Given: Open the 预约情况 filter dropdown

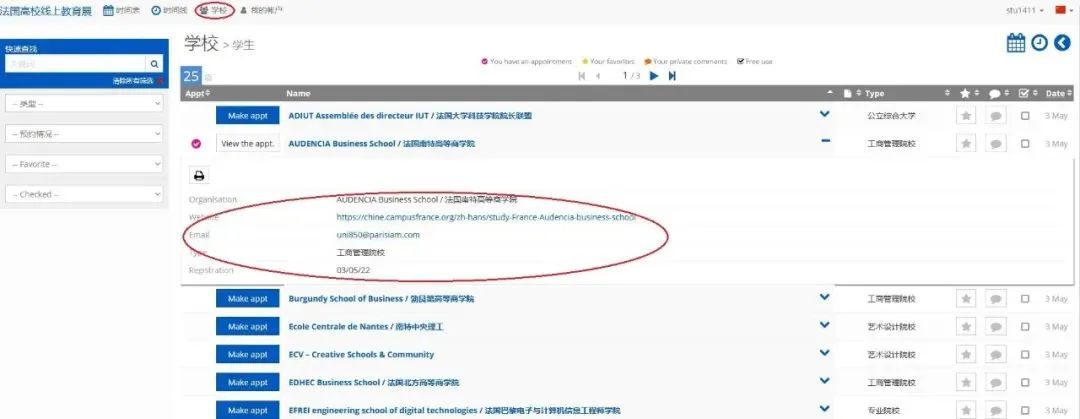Looking at the screenshot, I should (x=84, y=134).
